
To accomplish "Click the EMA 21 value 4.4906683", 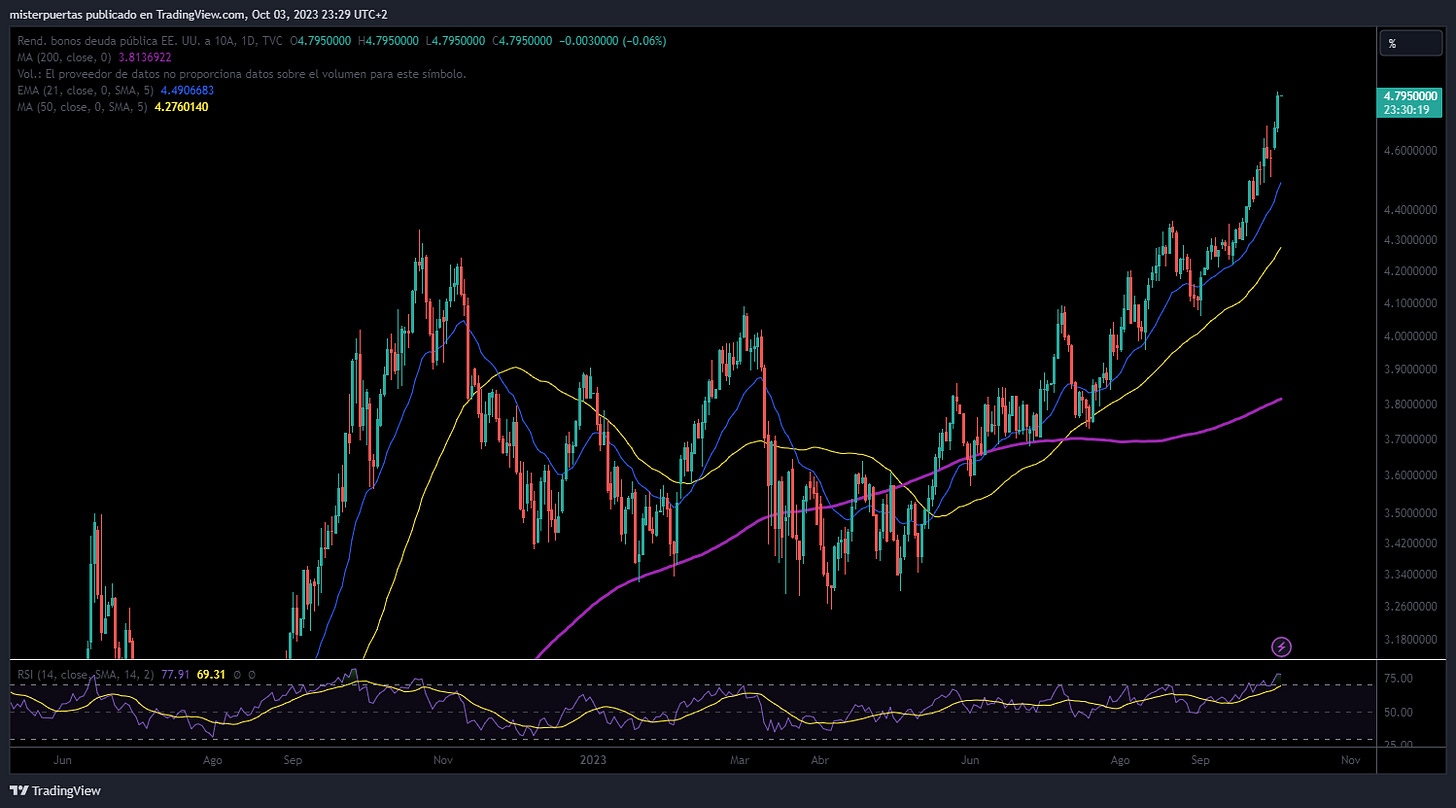I will [x=187, y=90].
